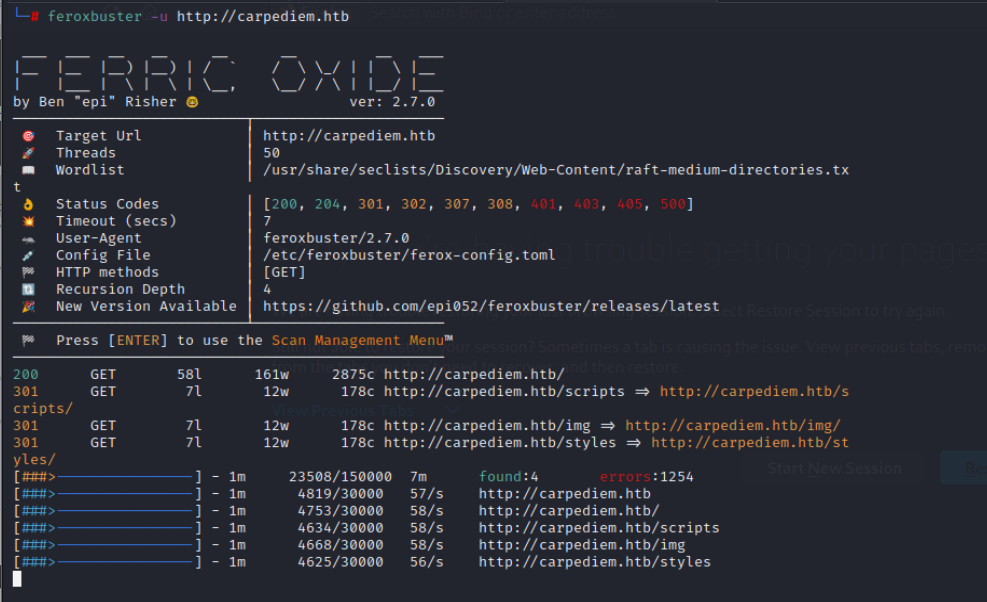This screenshot has height=602, width=987.
Task: Click the smiley emoji after Risher
Action: point(193,102)
